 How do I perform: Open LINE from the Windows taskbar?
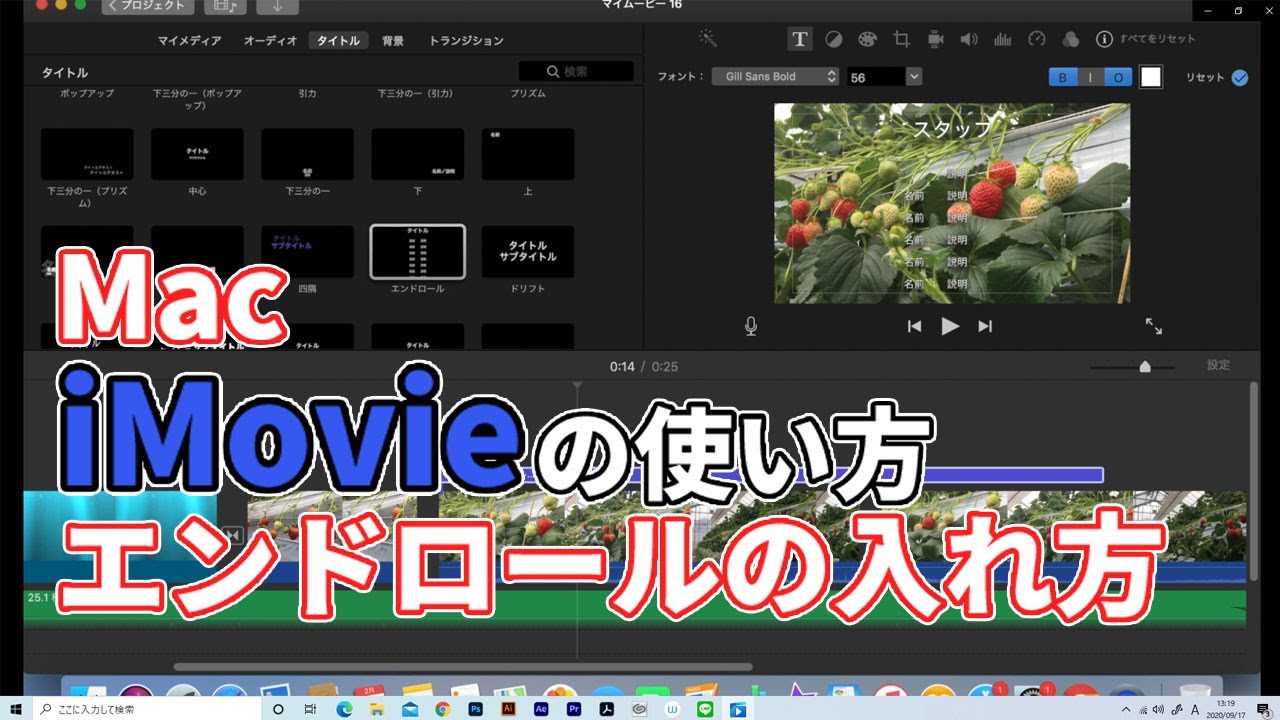[704, 709]
